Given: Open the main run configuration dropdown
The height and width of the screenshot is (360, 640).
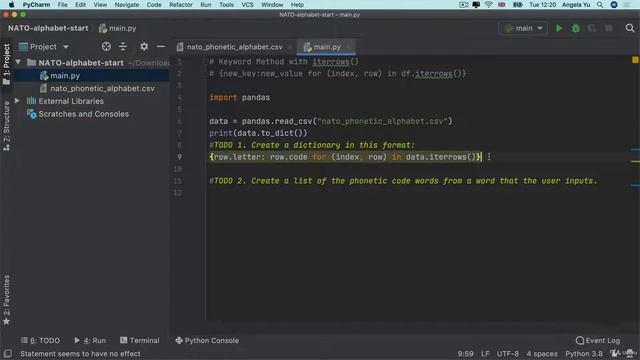Looking at the screenshot, I should [523, 28].
